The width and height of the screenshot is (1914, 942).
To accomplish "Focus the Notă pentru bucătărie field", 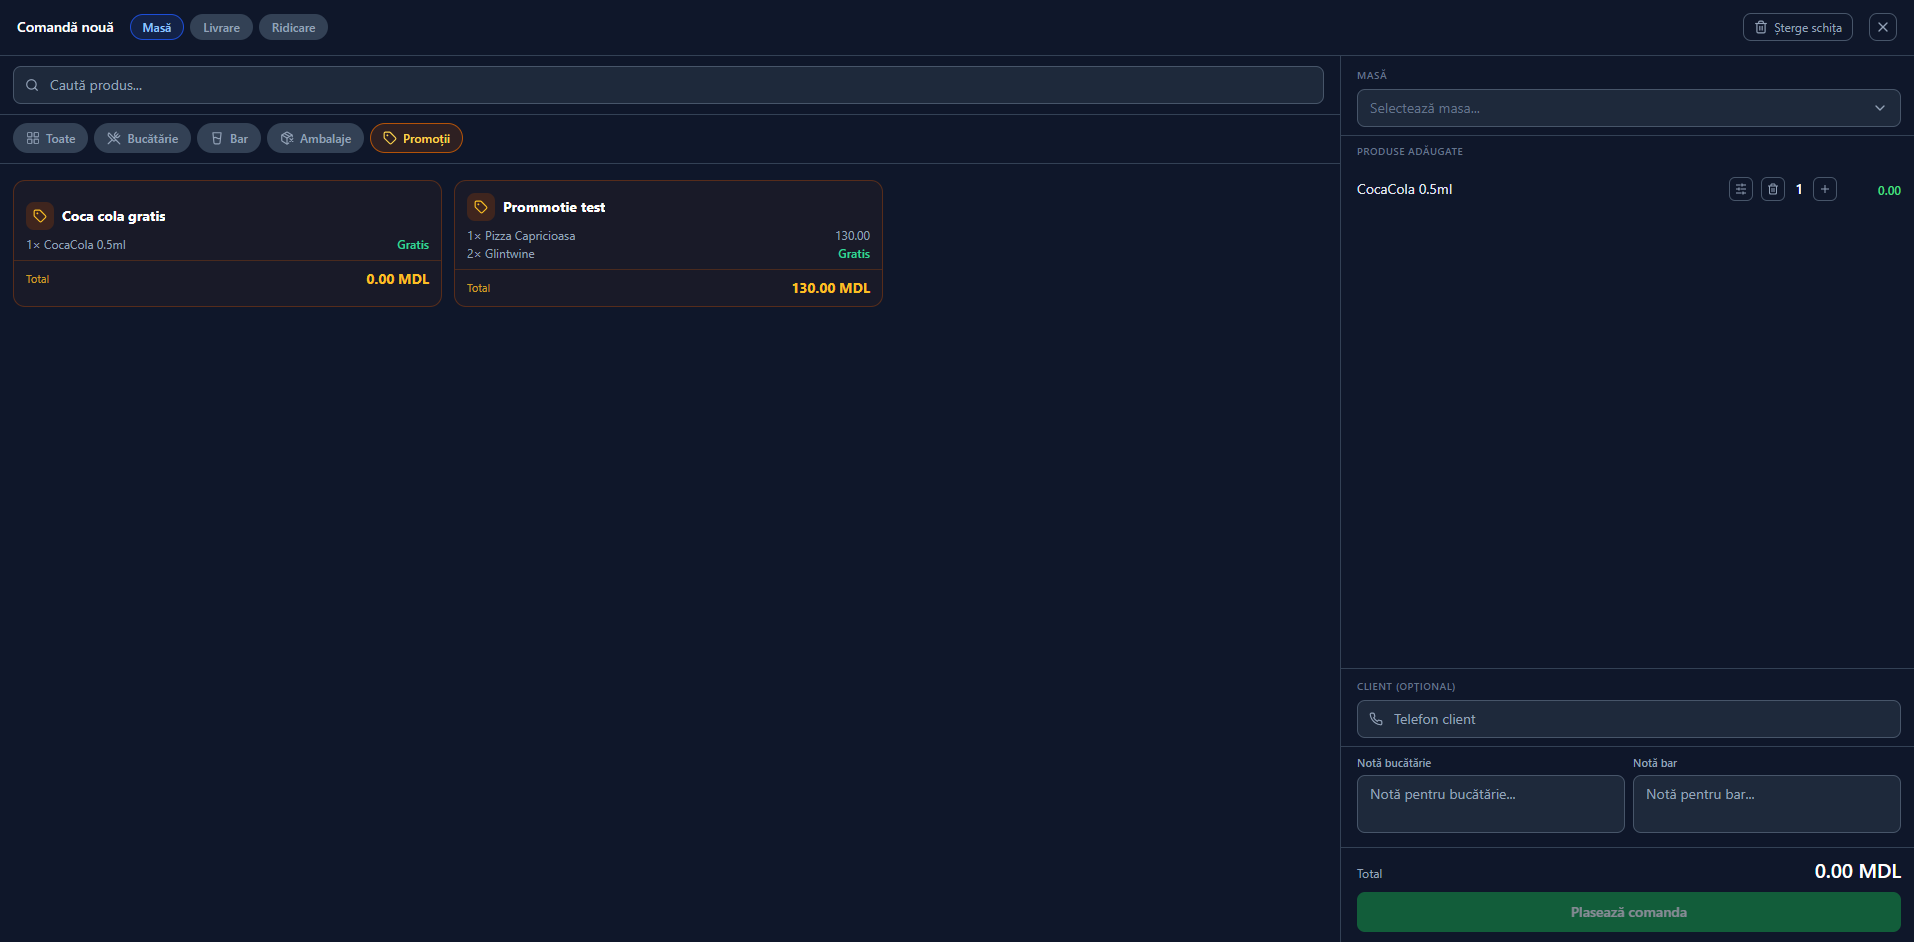I will 1490,804.
